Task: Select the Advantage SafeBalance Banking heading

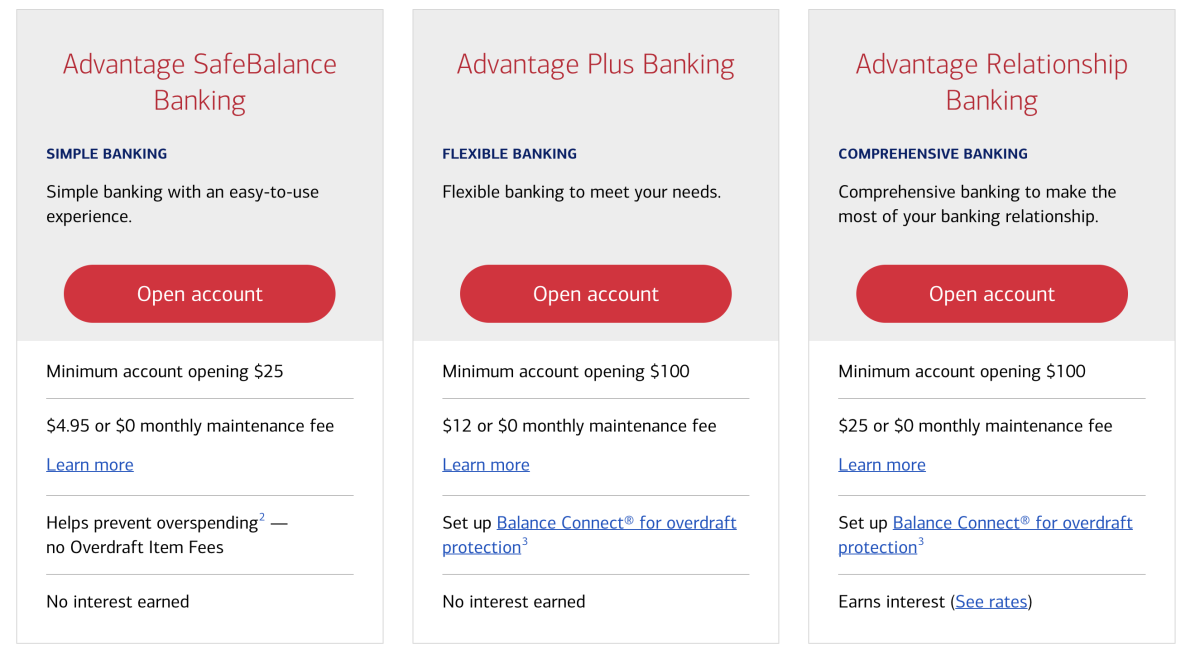Action: tap(200, 82)
